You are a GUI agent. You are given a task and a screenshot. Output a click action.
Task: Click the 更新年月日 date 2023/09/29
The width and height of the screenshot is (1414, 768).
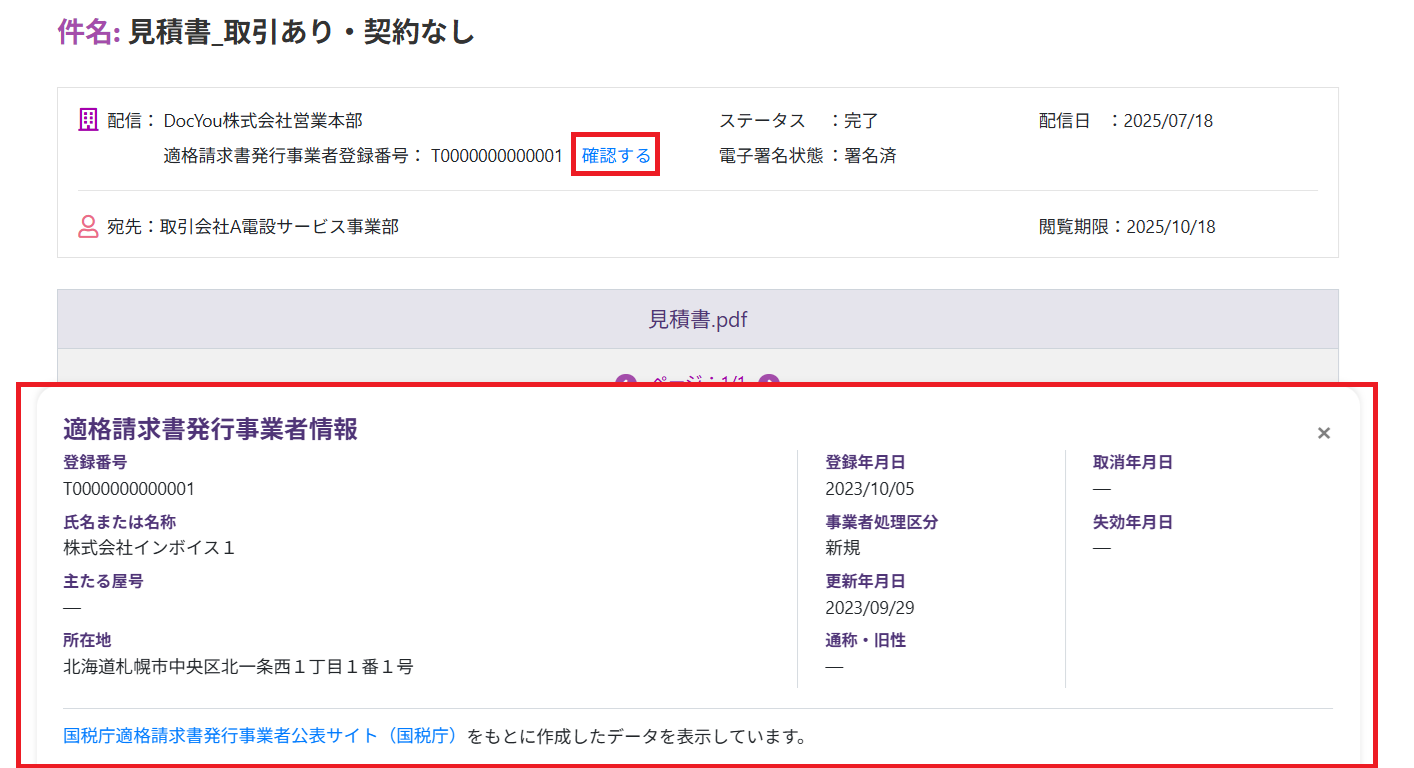point(869,607)
